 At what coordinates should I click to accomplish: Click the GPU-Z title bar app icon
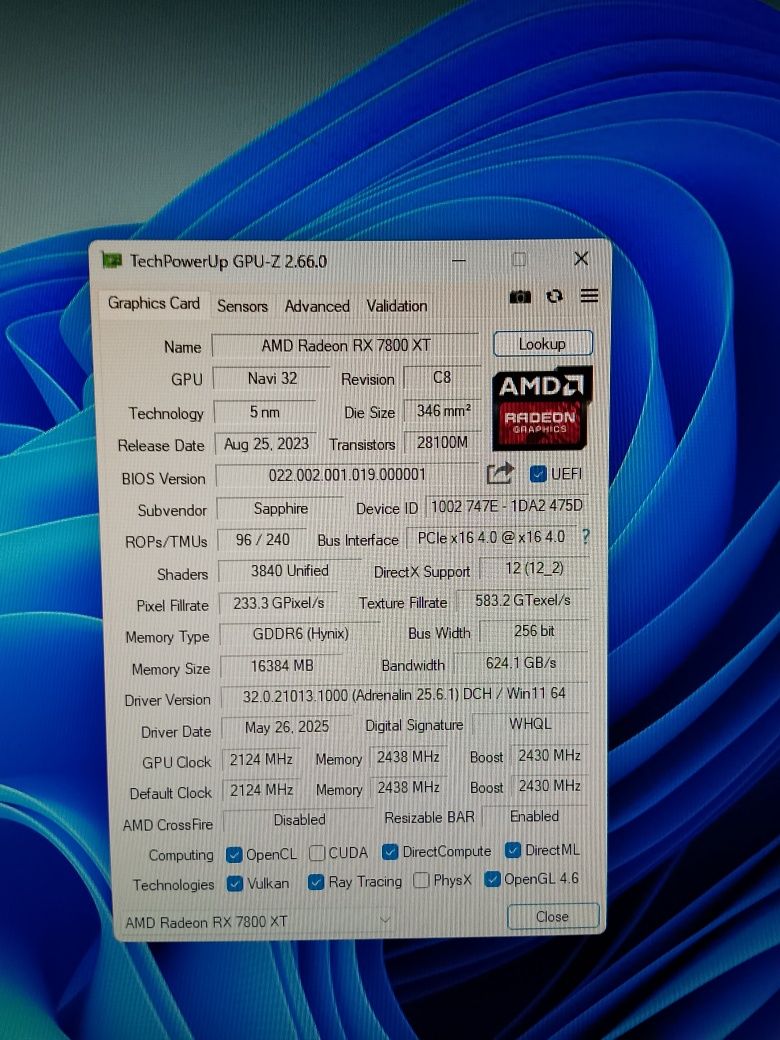click(x=112, y=260)
